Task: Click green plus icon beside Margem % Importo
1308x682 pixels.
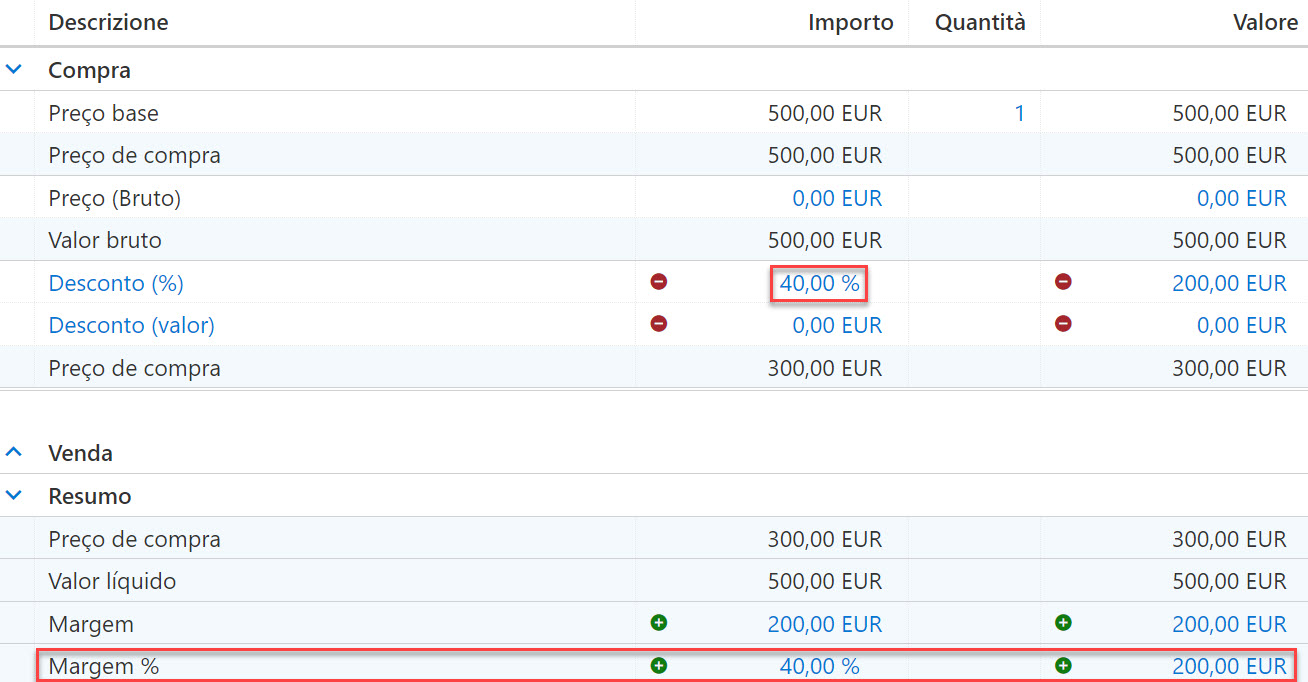Action: [x=658, y=665]
